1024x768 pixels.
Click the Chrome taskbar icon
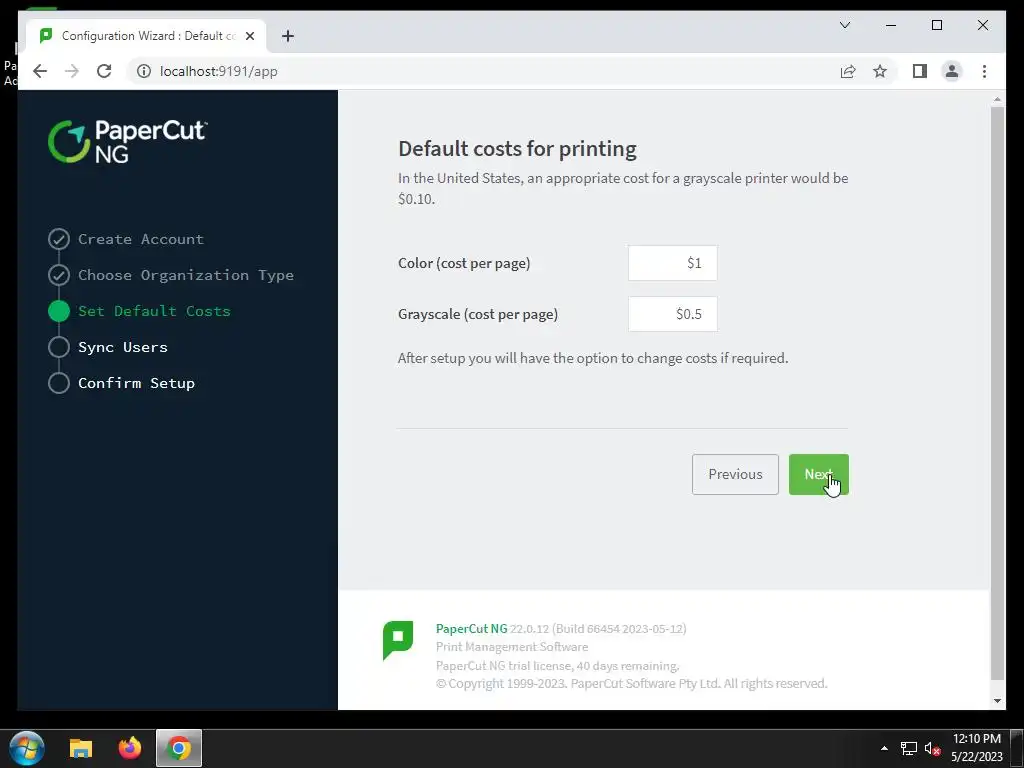tap(179, 748)
